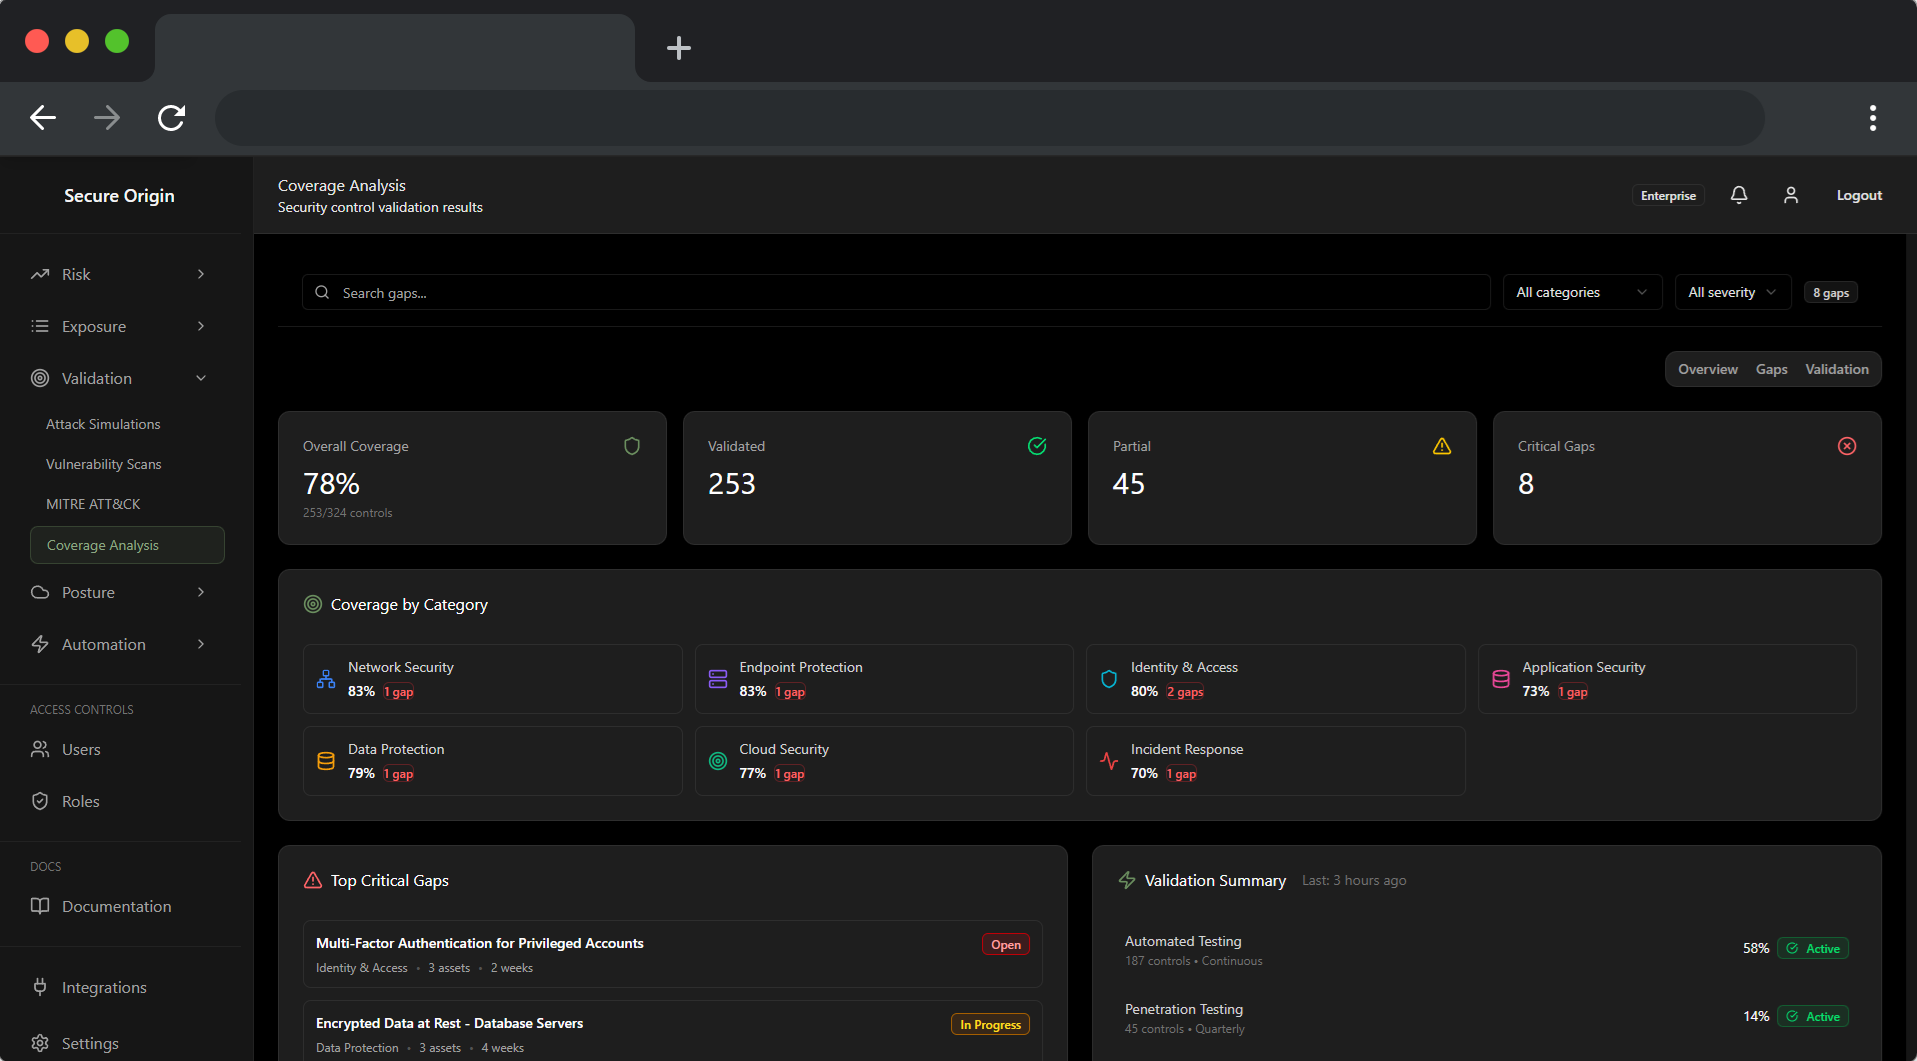Click Active badge for Automated Testing
Image resolution: width=1917 pixels, height=1061 pixels.
point(1813,948)
